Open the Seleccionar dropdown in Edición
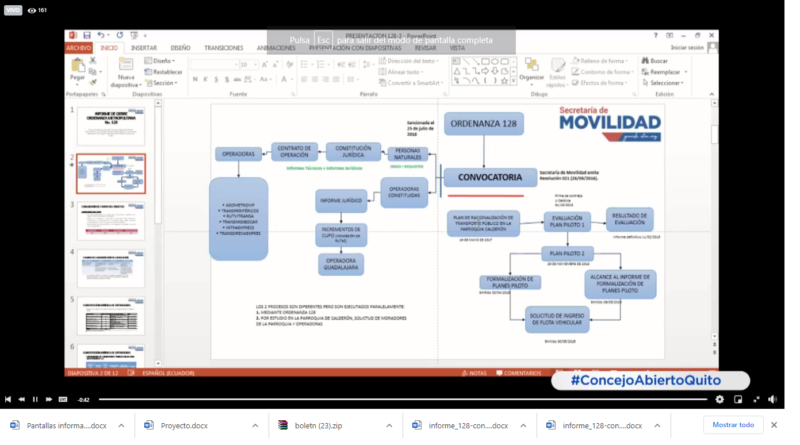This screenshot has width=800, height=445. 665,83
